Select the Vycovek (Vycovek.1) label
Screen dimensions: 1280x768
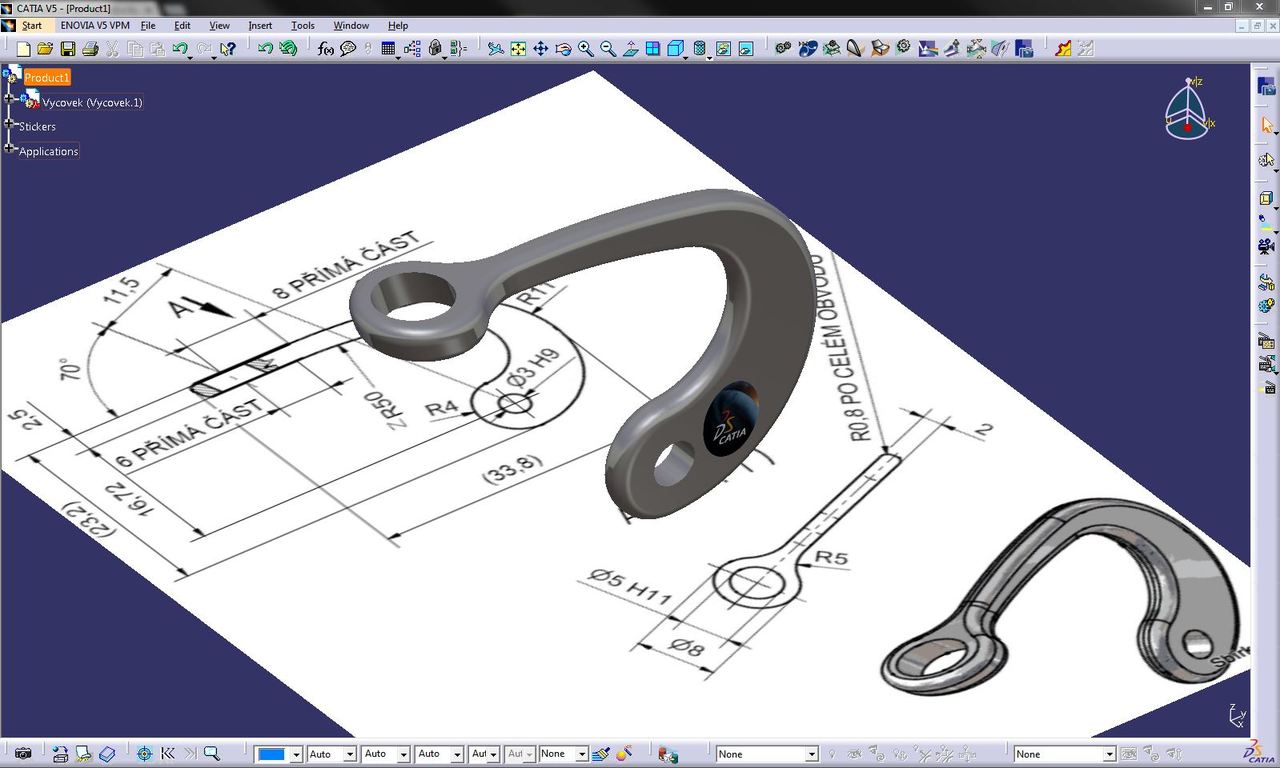[x=92, y=102]
